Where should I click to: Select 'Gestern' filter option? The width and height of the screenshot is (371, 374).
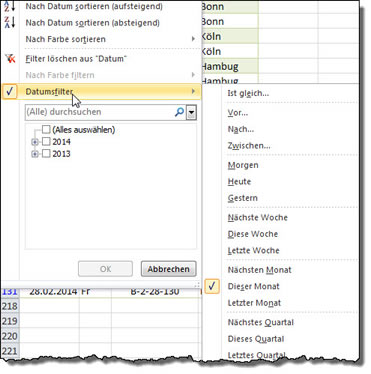click(243, 198)
